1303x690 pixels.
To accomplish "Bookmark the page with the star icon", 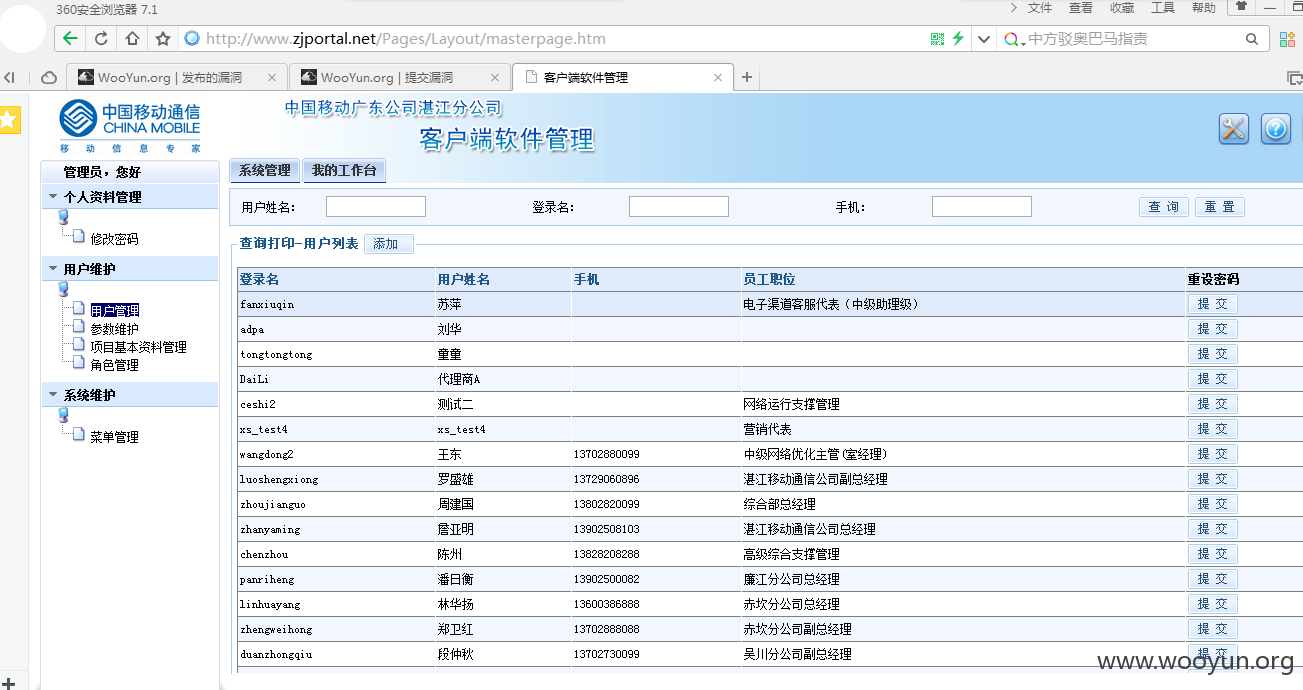I will click(x=163, y=39).
